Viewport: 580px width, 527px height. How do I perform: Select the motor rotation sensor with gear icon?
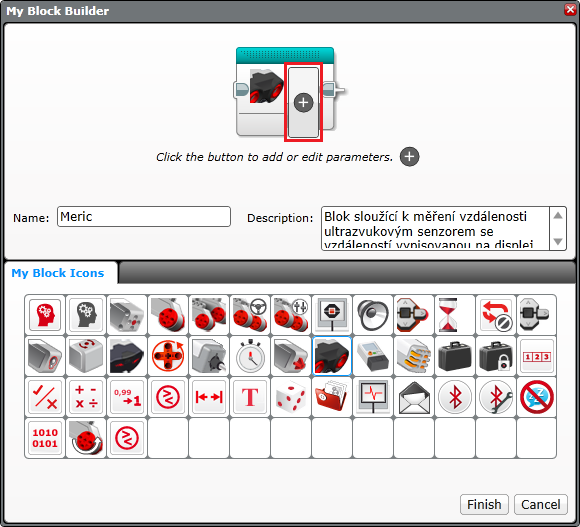pos(209,356)
